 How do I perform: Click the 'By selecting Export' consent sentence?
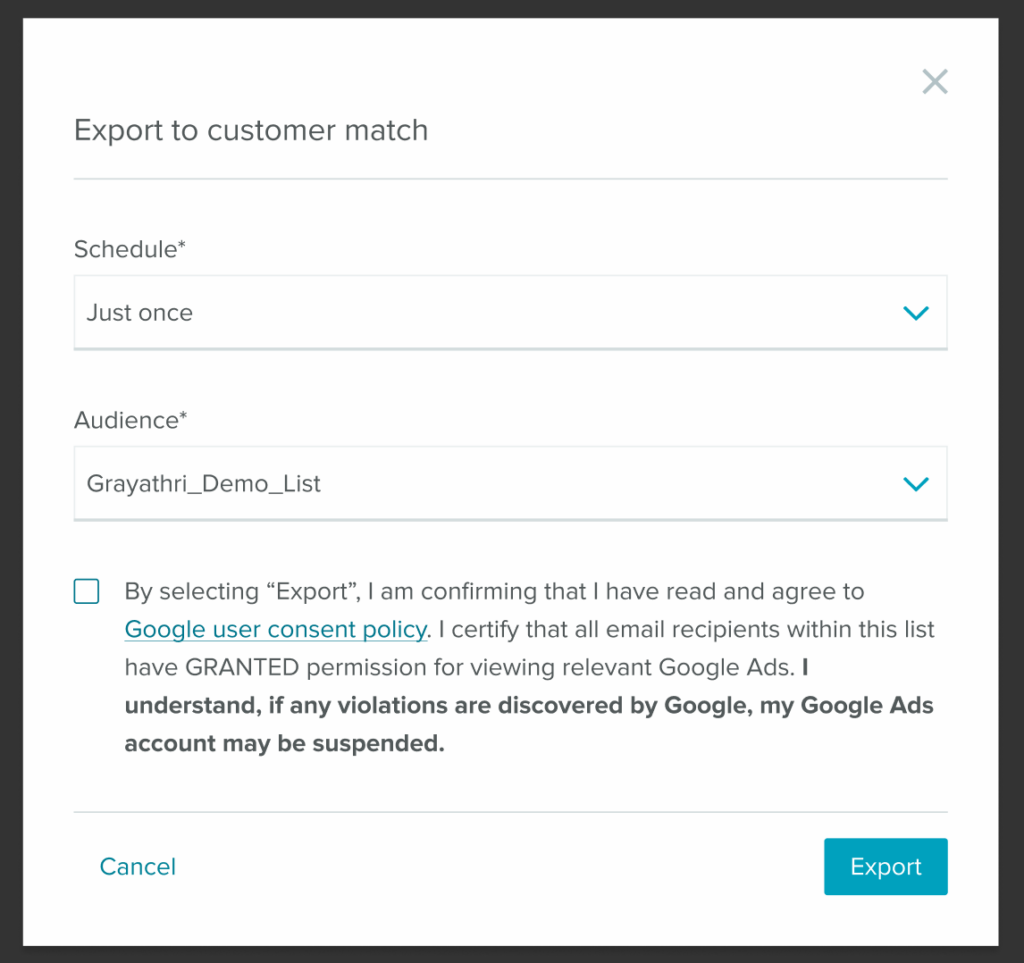pos(494,592)
